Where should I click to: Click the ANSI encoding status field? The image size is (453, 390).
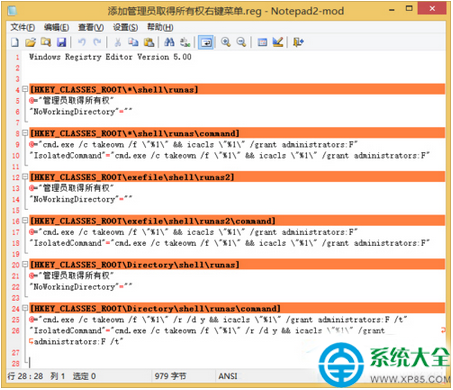coord(228,376)
